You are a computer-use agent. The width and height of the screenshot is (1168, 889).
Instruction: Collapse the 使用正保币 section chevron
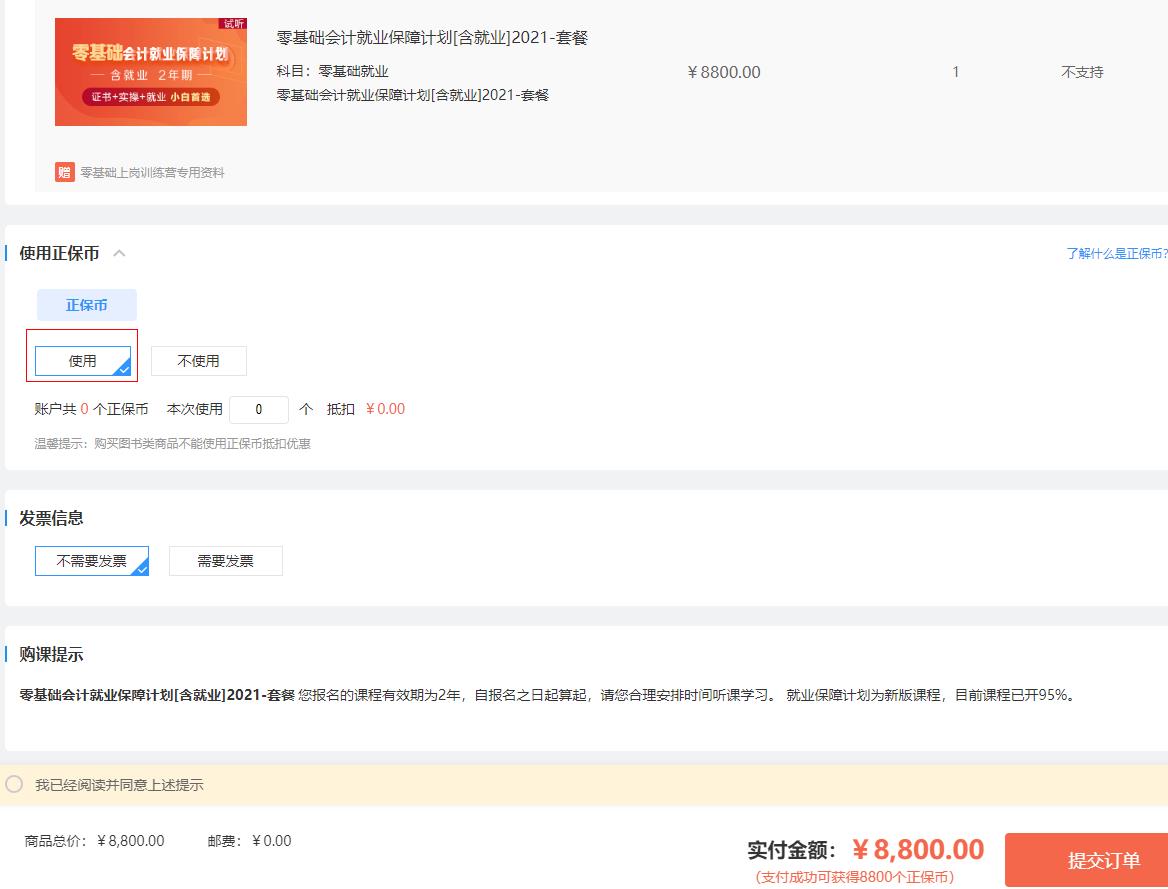[x=120, y=254]
